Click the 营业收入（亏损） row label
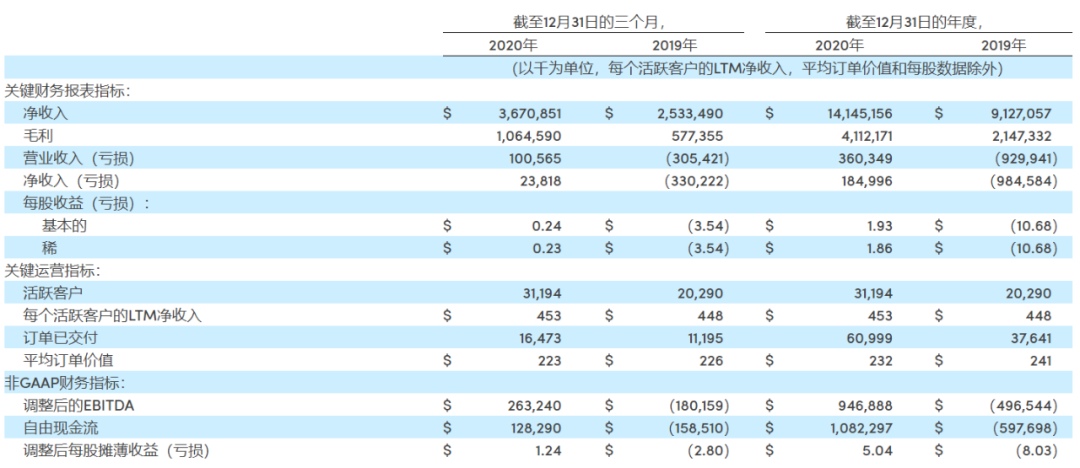This screenshot has height=468, width=1080. (x=78, y=158)
